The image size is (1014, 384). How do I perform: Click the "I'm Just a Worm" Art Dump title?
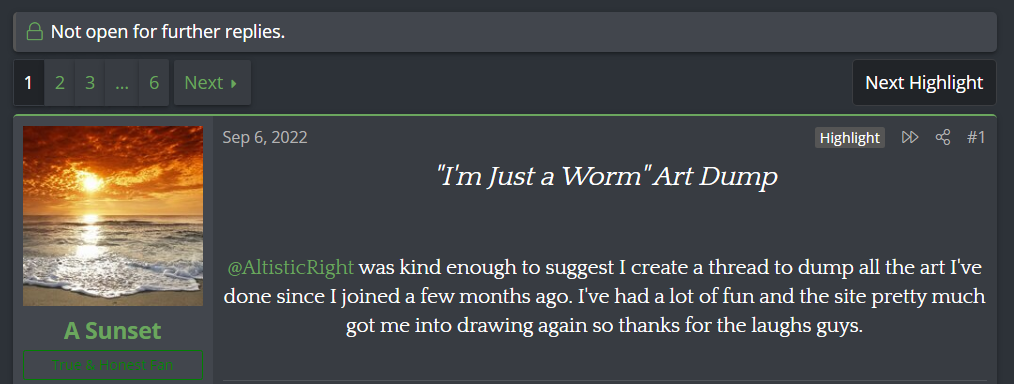(606, 176)
